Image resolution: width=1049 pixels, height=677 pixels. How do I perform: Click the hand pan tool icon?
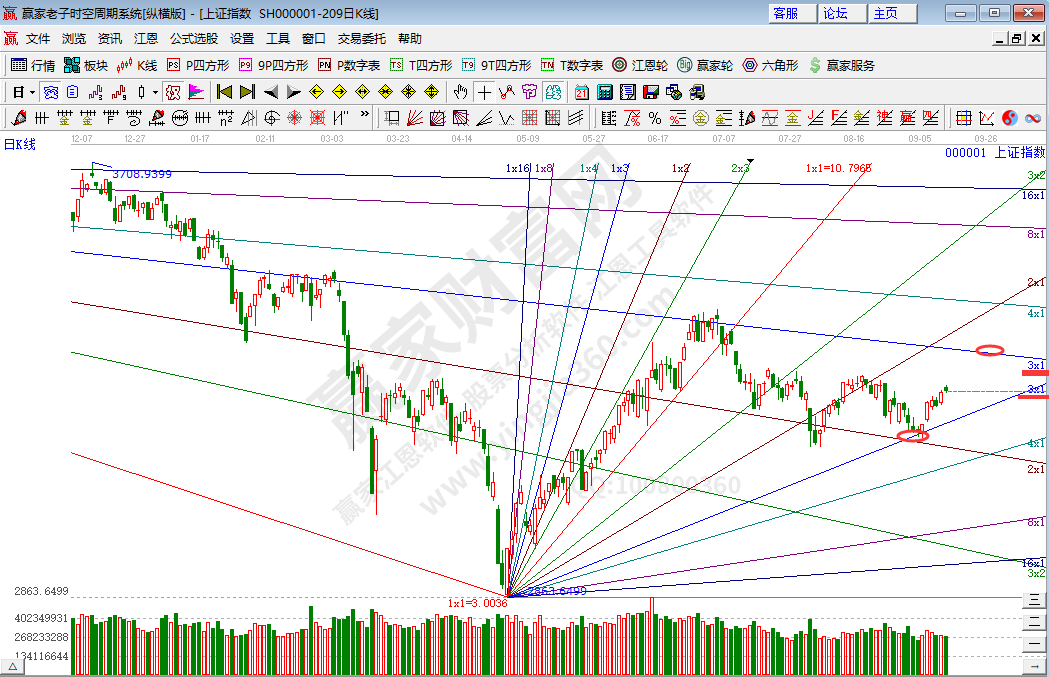point(460,92)
